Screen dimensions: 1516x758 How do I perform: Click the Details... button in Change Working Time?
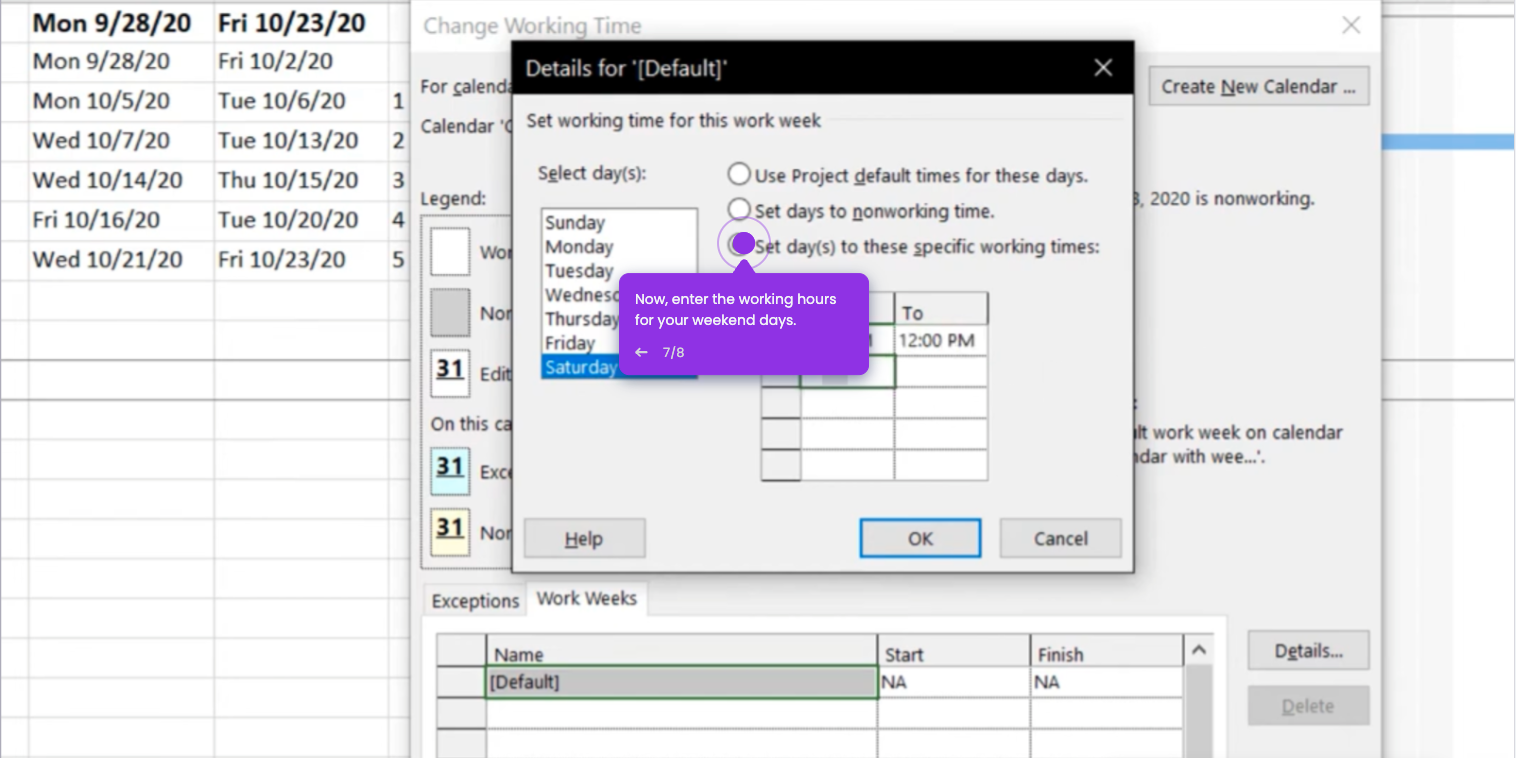1308,651
